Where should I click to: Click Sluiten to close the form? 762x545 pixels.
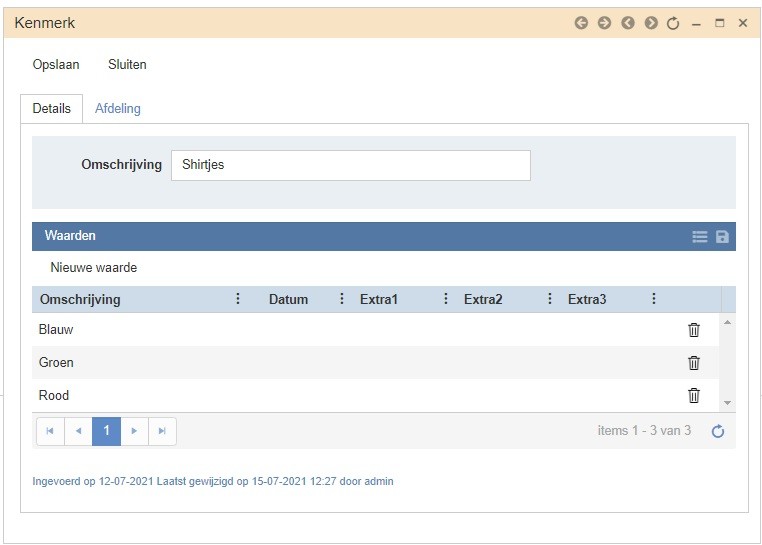coord(127,65)
